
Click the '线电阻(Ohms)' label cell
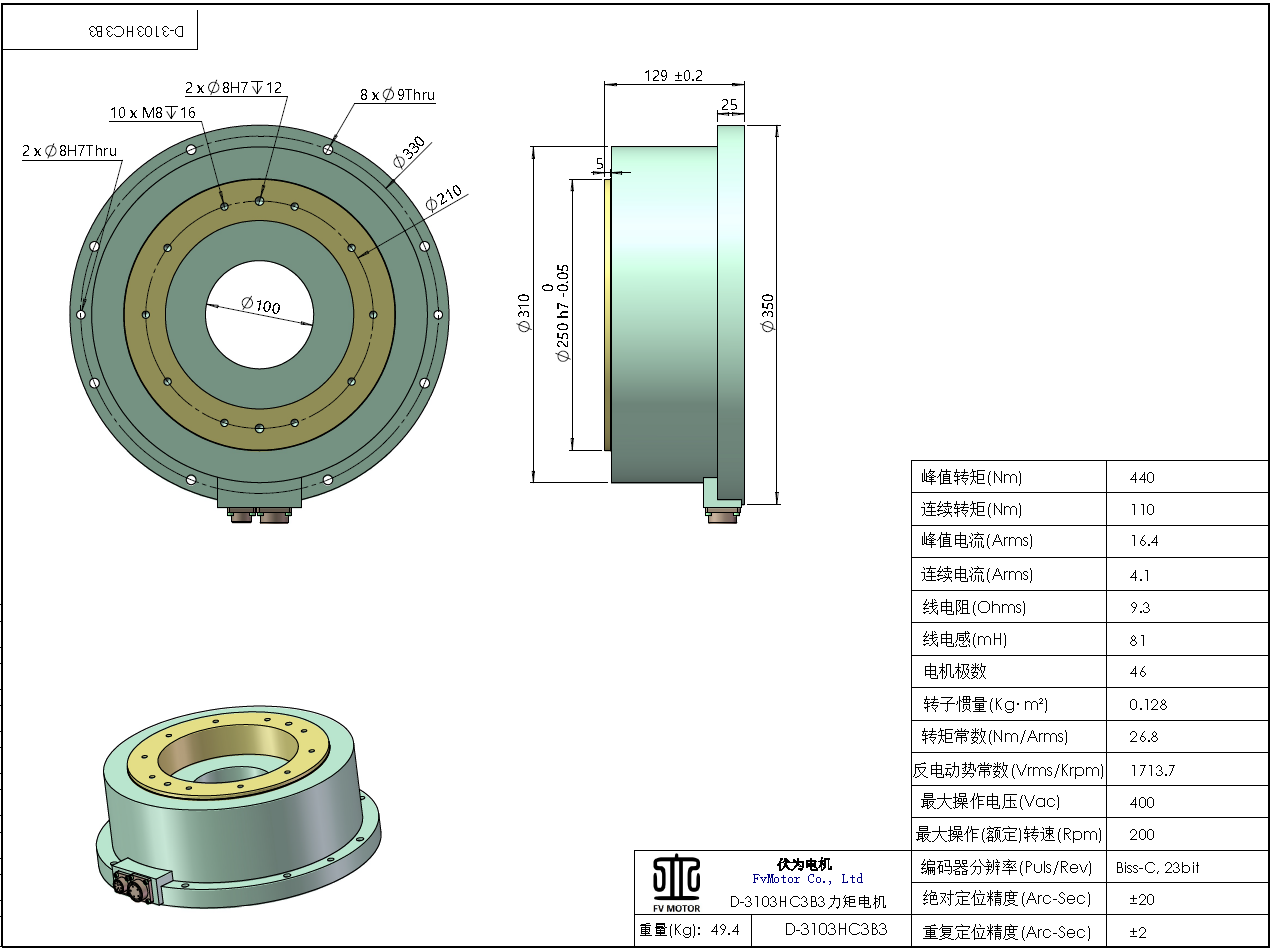[x=1009, y=607]
